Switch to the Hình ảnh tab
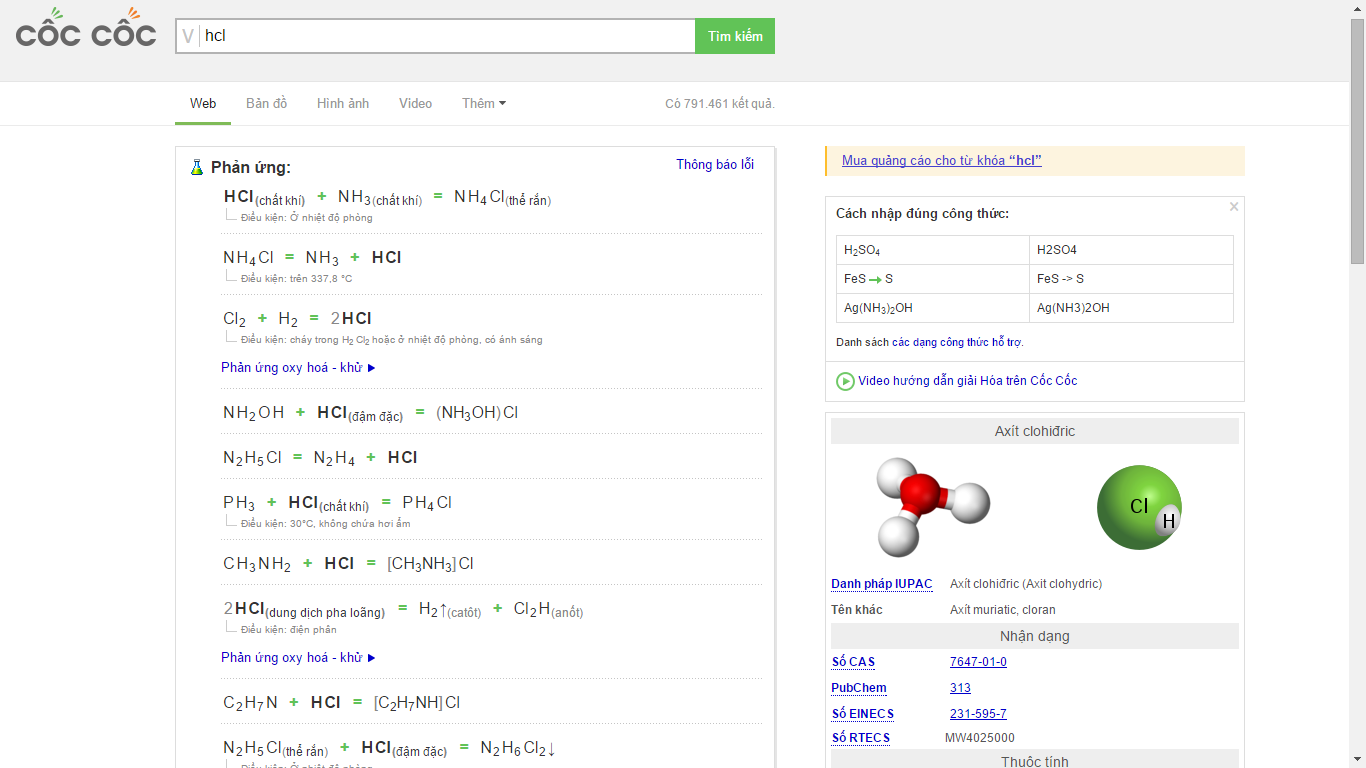Viewport: 1366px width, 768px height. point(343,104)
